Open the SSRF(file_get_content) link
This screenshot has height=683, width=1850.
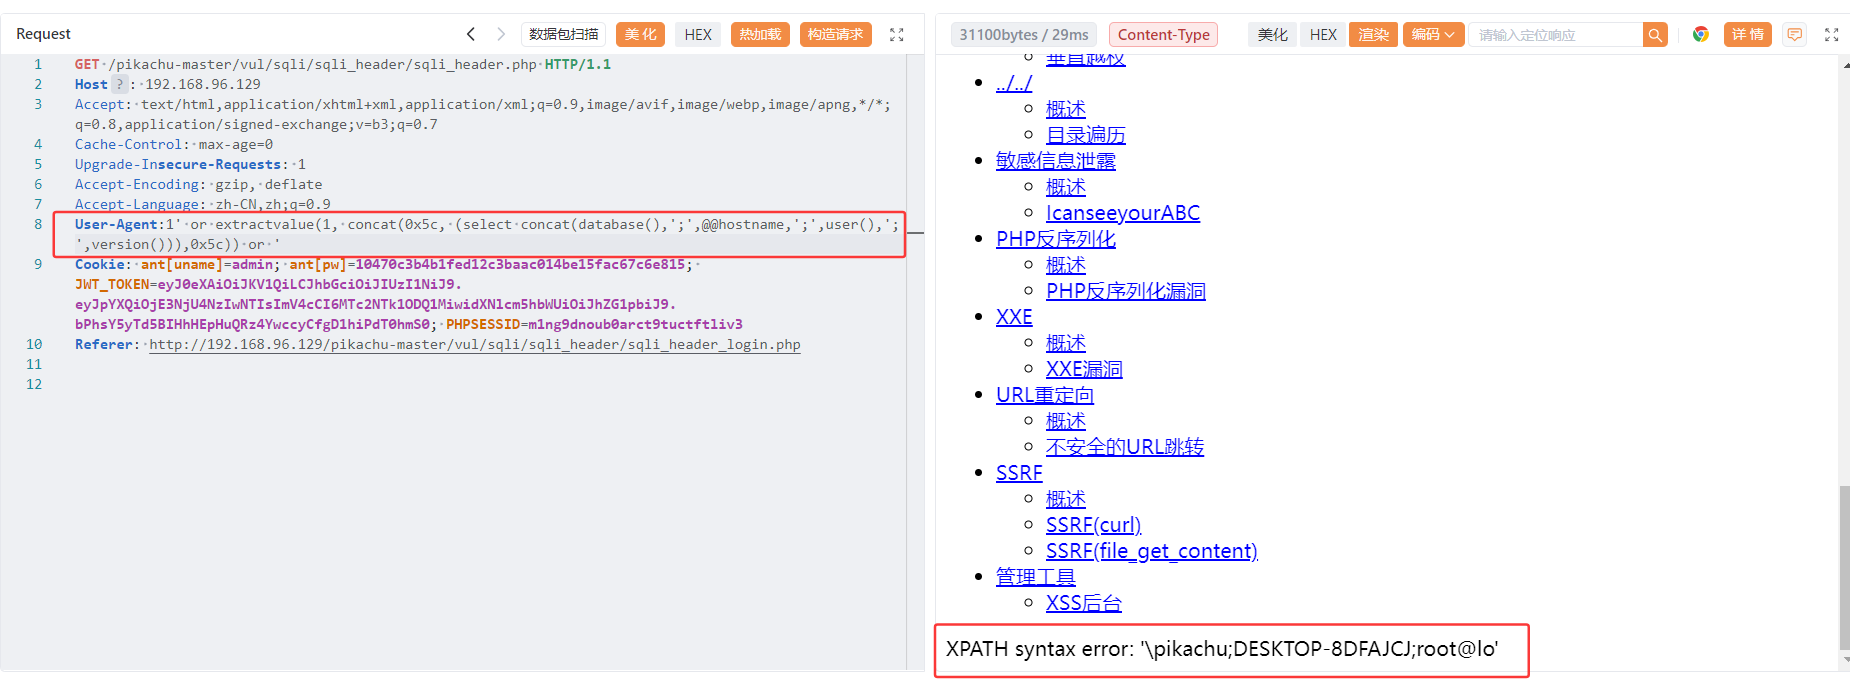1152,551
